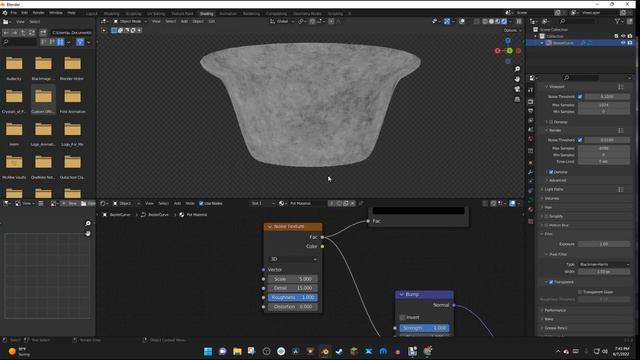The image size is (640, 360).
Task: Collapse the Bump node header
Action: coord(401,294)
